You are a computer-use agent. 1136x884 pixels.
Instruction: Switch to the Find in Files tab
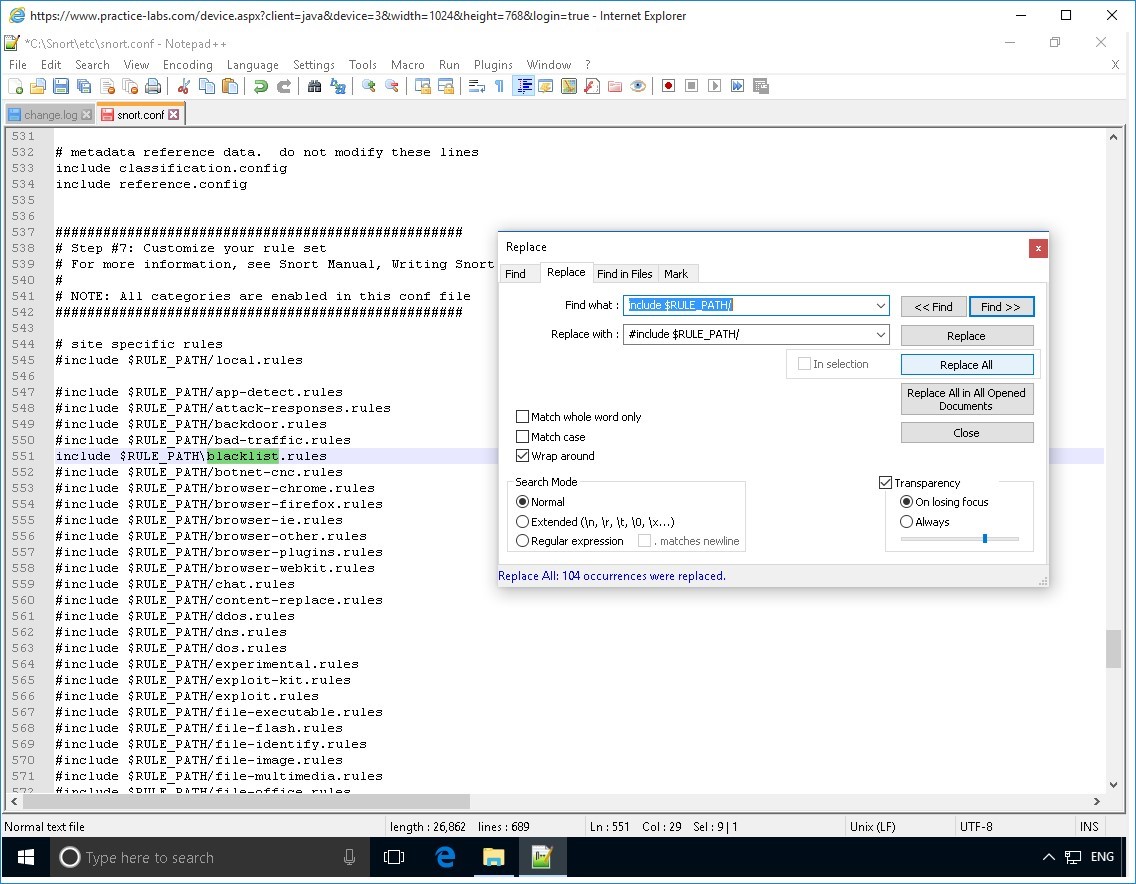(x=624, y=274)
